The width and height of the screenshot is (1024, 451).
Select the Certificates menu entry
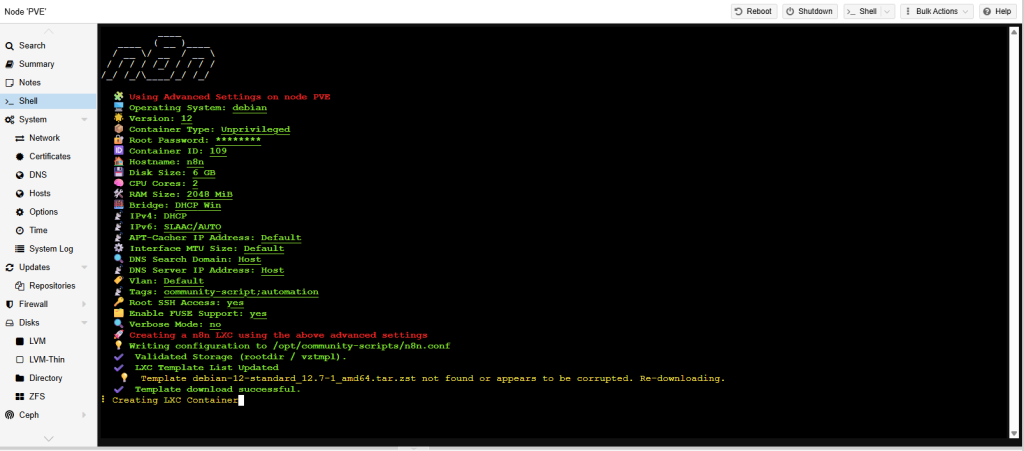49,157
